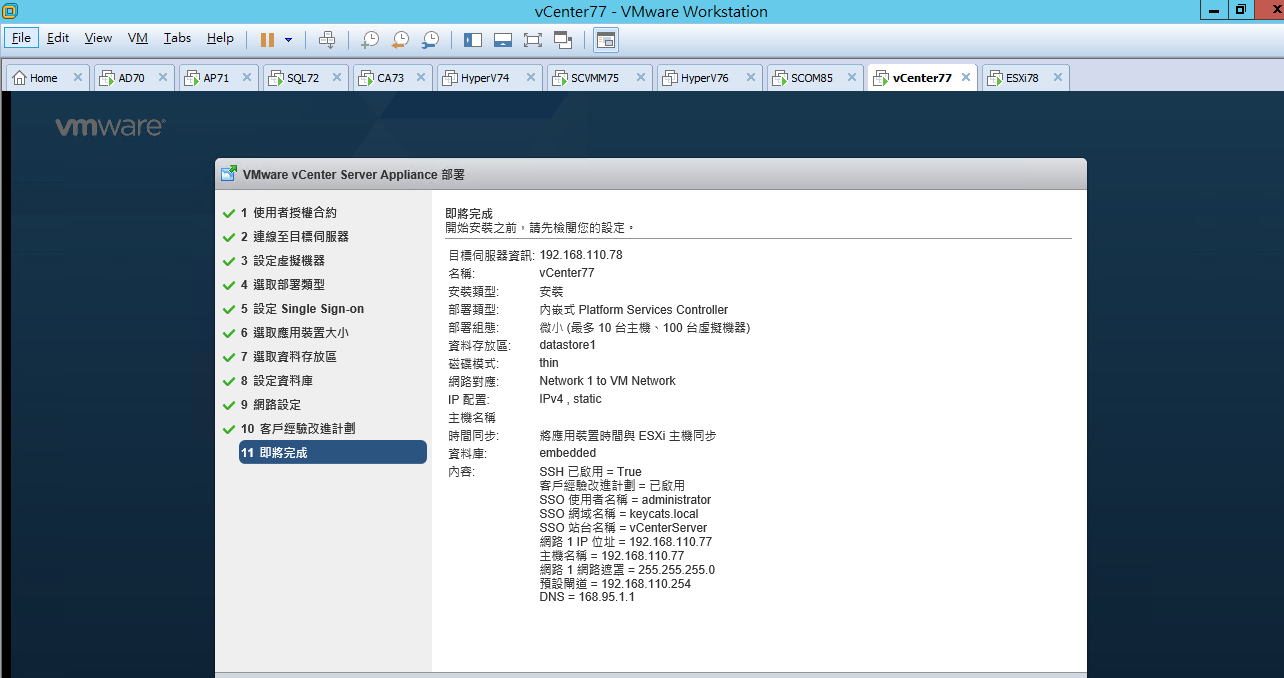Go to wizard step 6 選取應用裝置大小

(294, 333)
